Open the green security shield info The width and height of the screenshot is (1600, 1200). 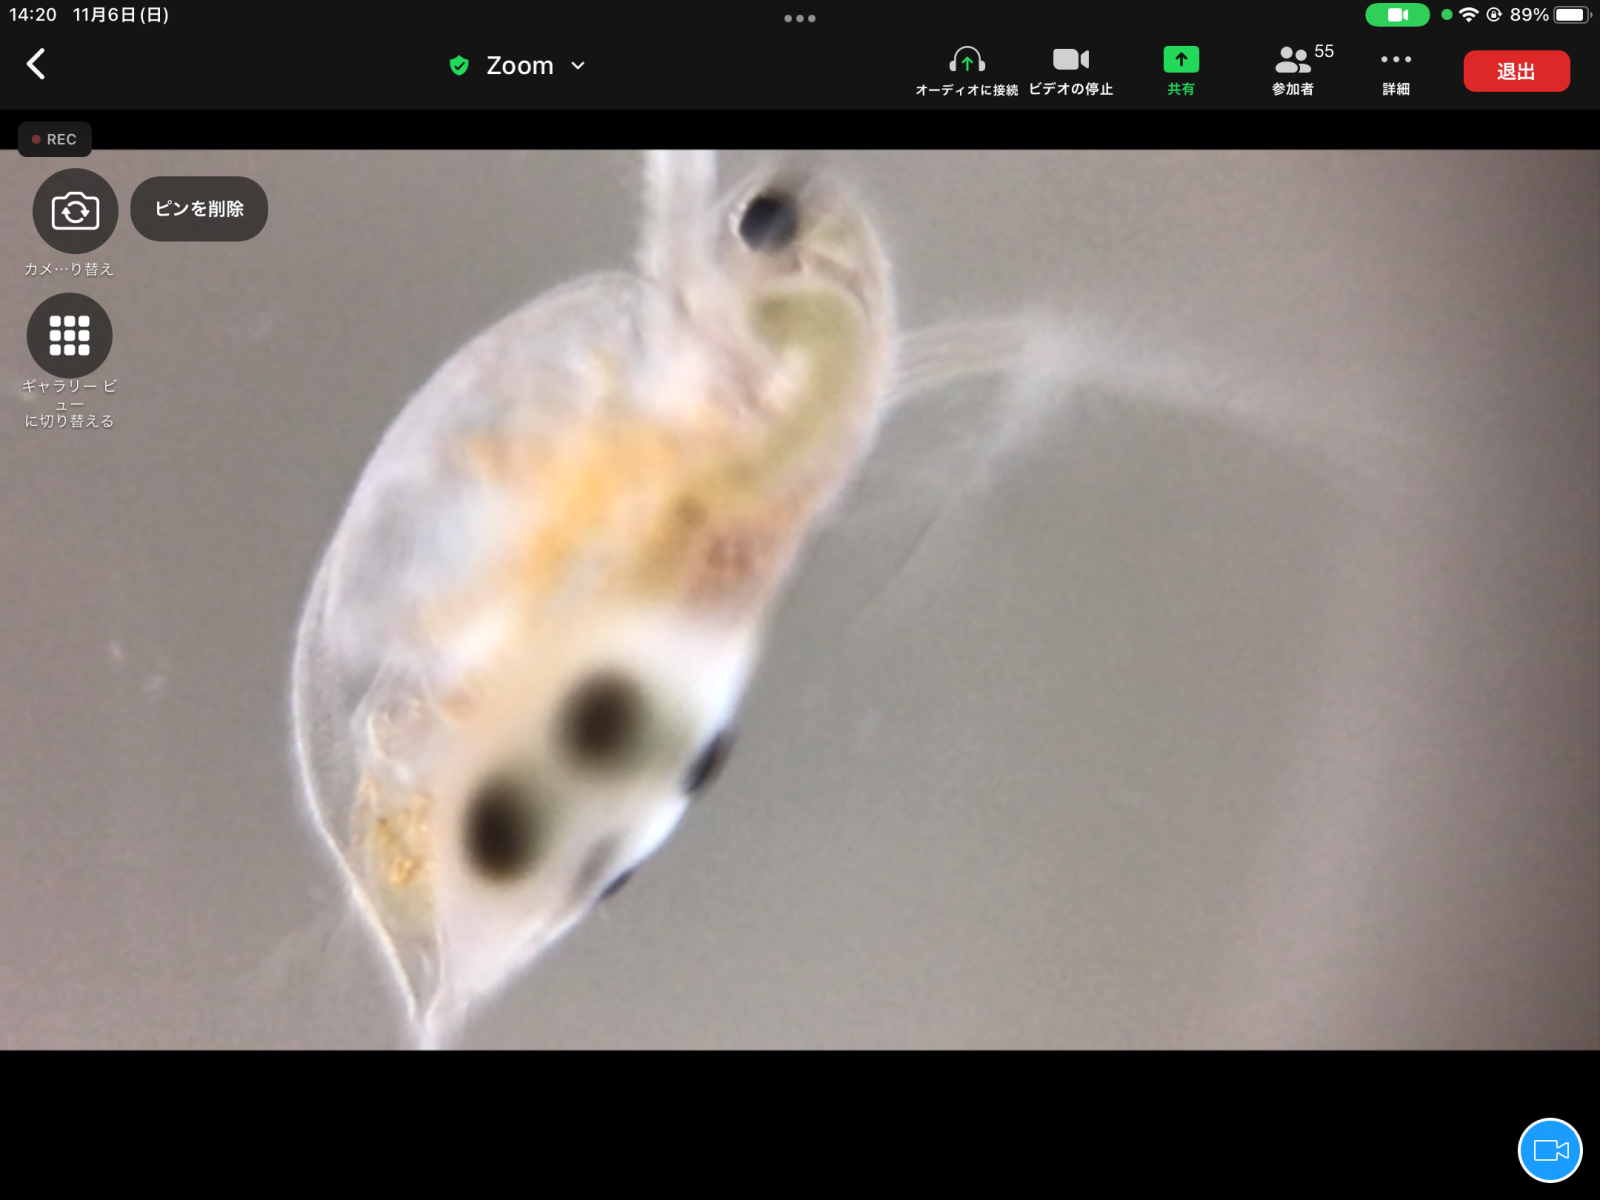(459, 66)
